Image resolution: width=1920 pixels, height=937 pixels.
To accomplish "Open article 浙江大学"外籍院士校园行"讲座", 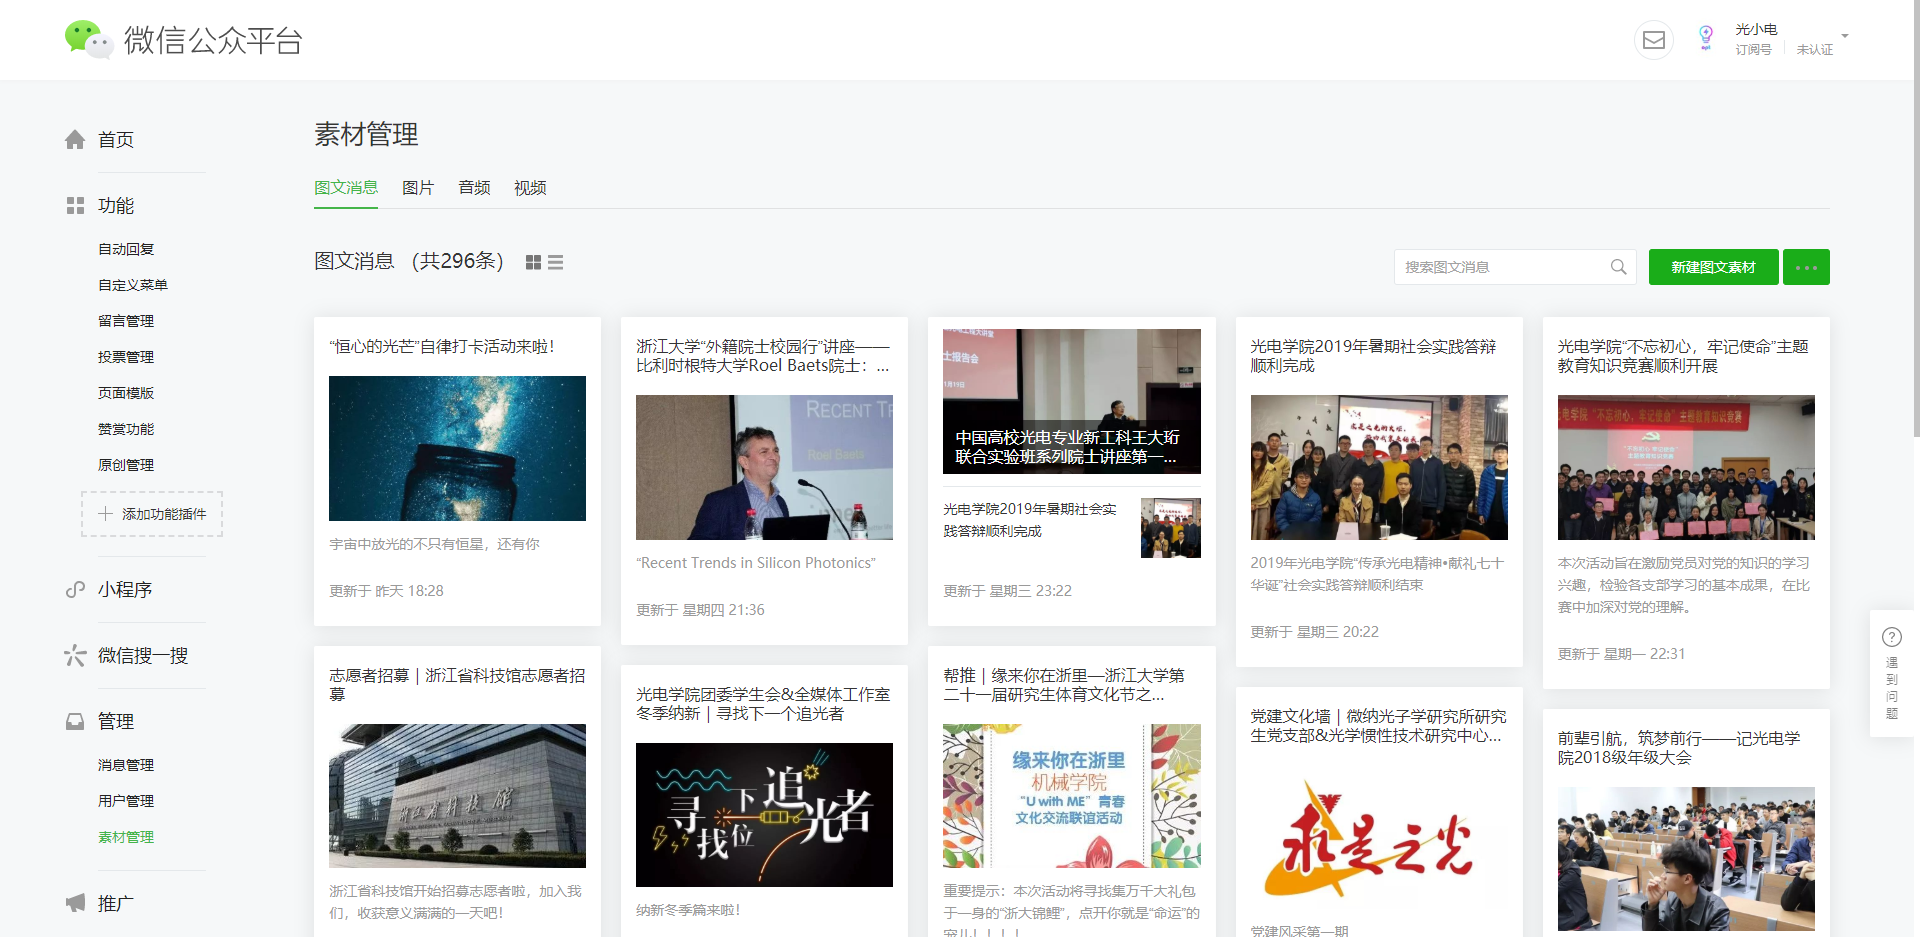I will coord(763,356).
